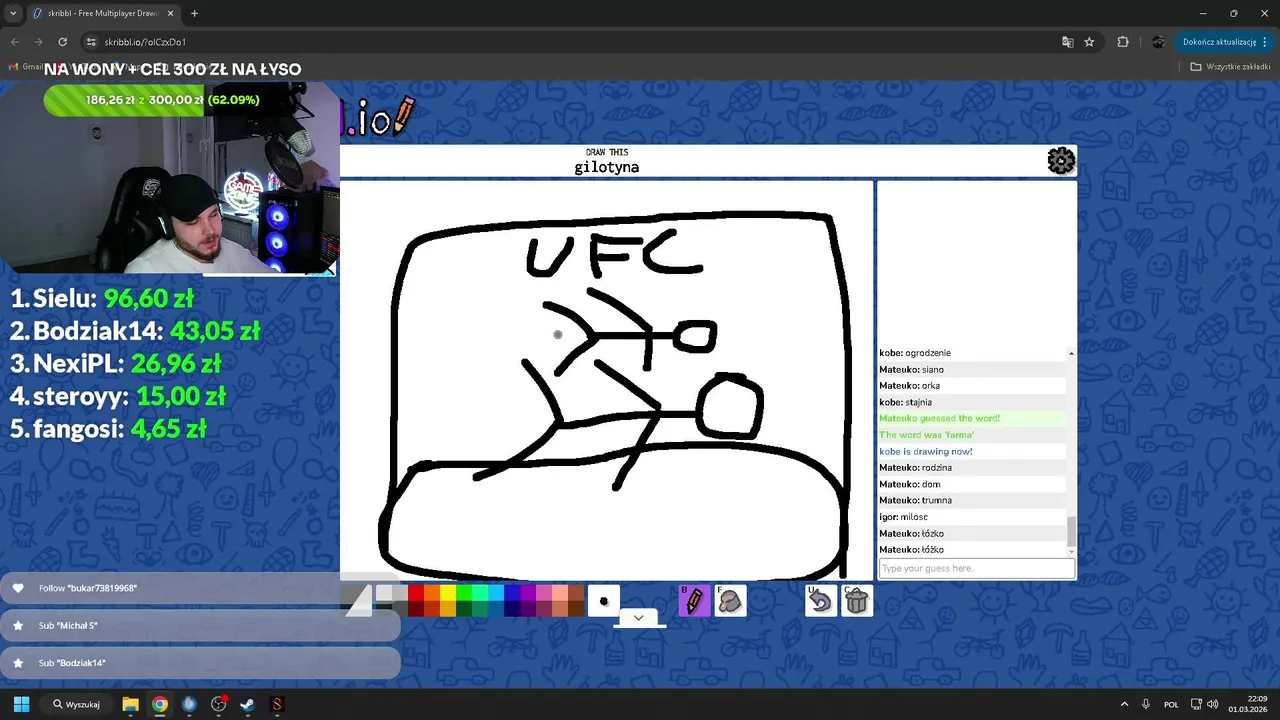Open File Explorer from taskbar
The height and width of the screenshot is (720, 1280).
tap(130, 704)
